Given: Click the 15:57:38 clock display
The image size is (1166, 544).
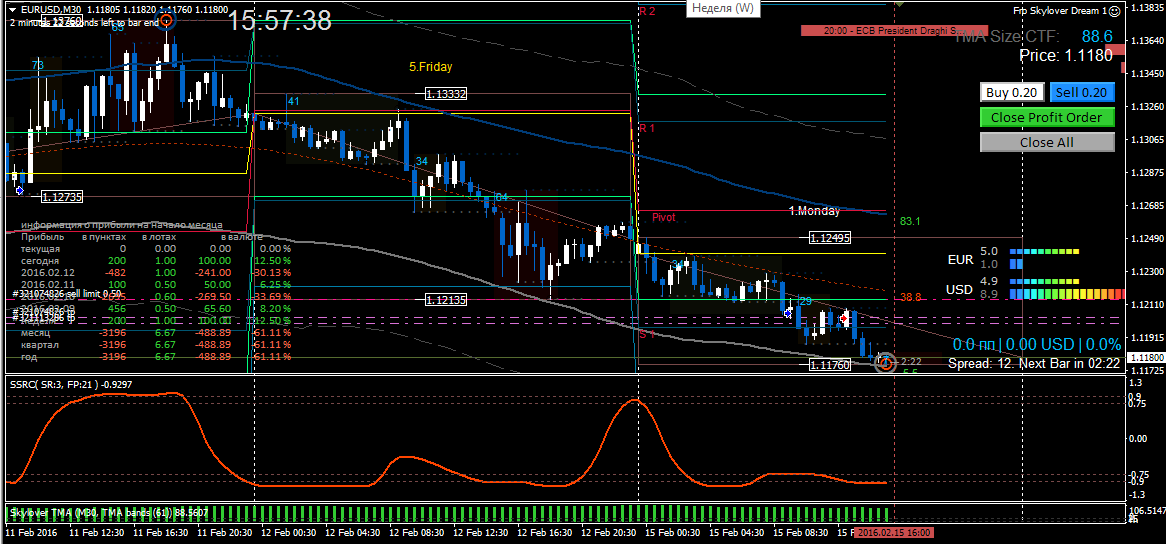Looking at the screenshot, I should click(279, 20).
